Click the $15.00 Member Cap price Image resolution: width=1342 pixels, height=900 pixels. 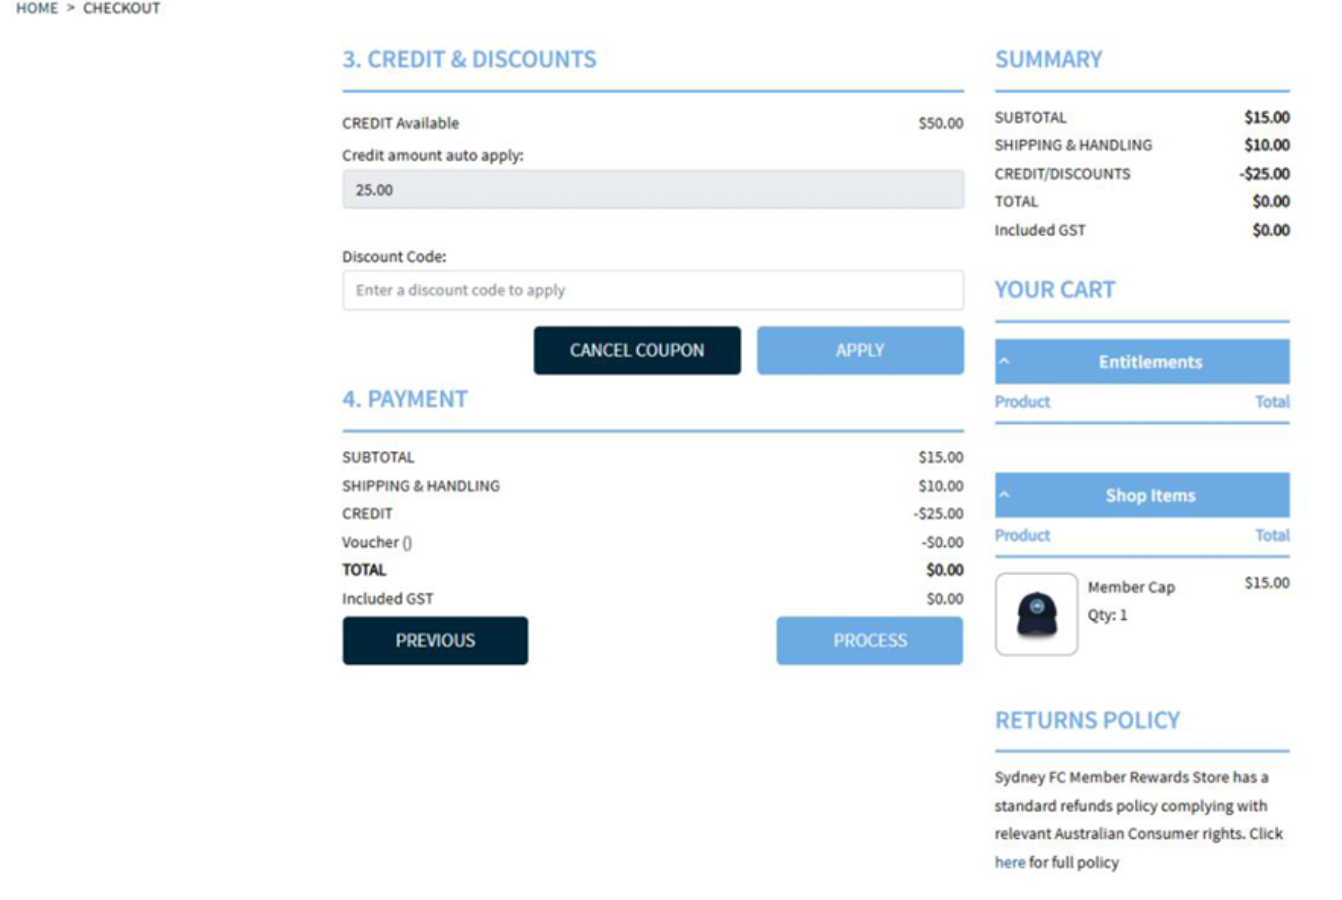[x=1267, y=582]
